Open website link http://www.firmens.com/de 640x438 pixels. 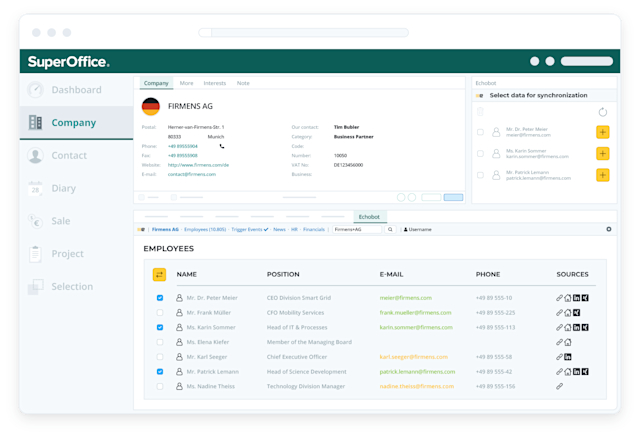(198, 165)
